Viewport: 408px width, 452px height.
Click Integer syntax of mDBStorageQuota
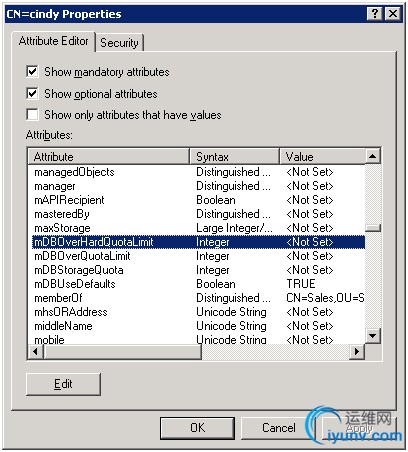213,270
